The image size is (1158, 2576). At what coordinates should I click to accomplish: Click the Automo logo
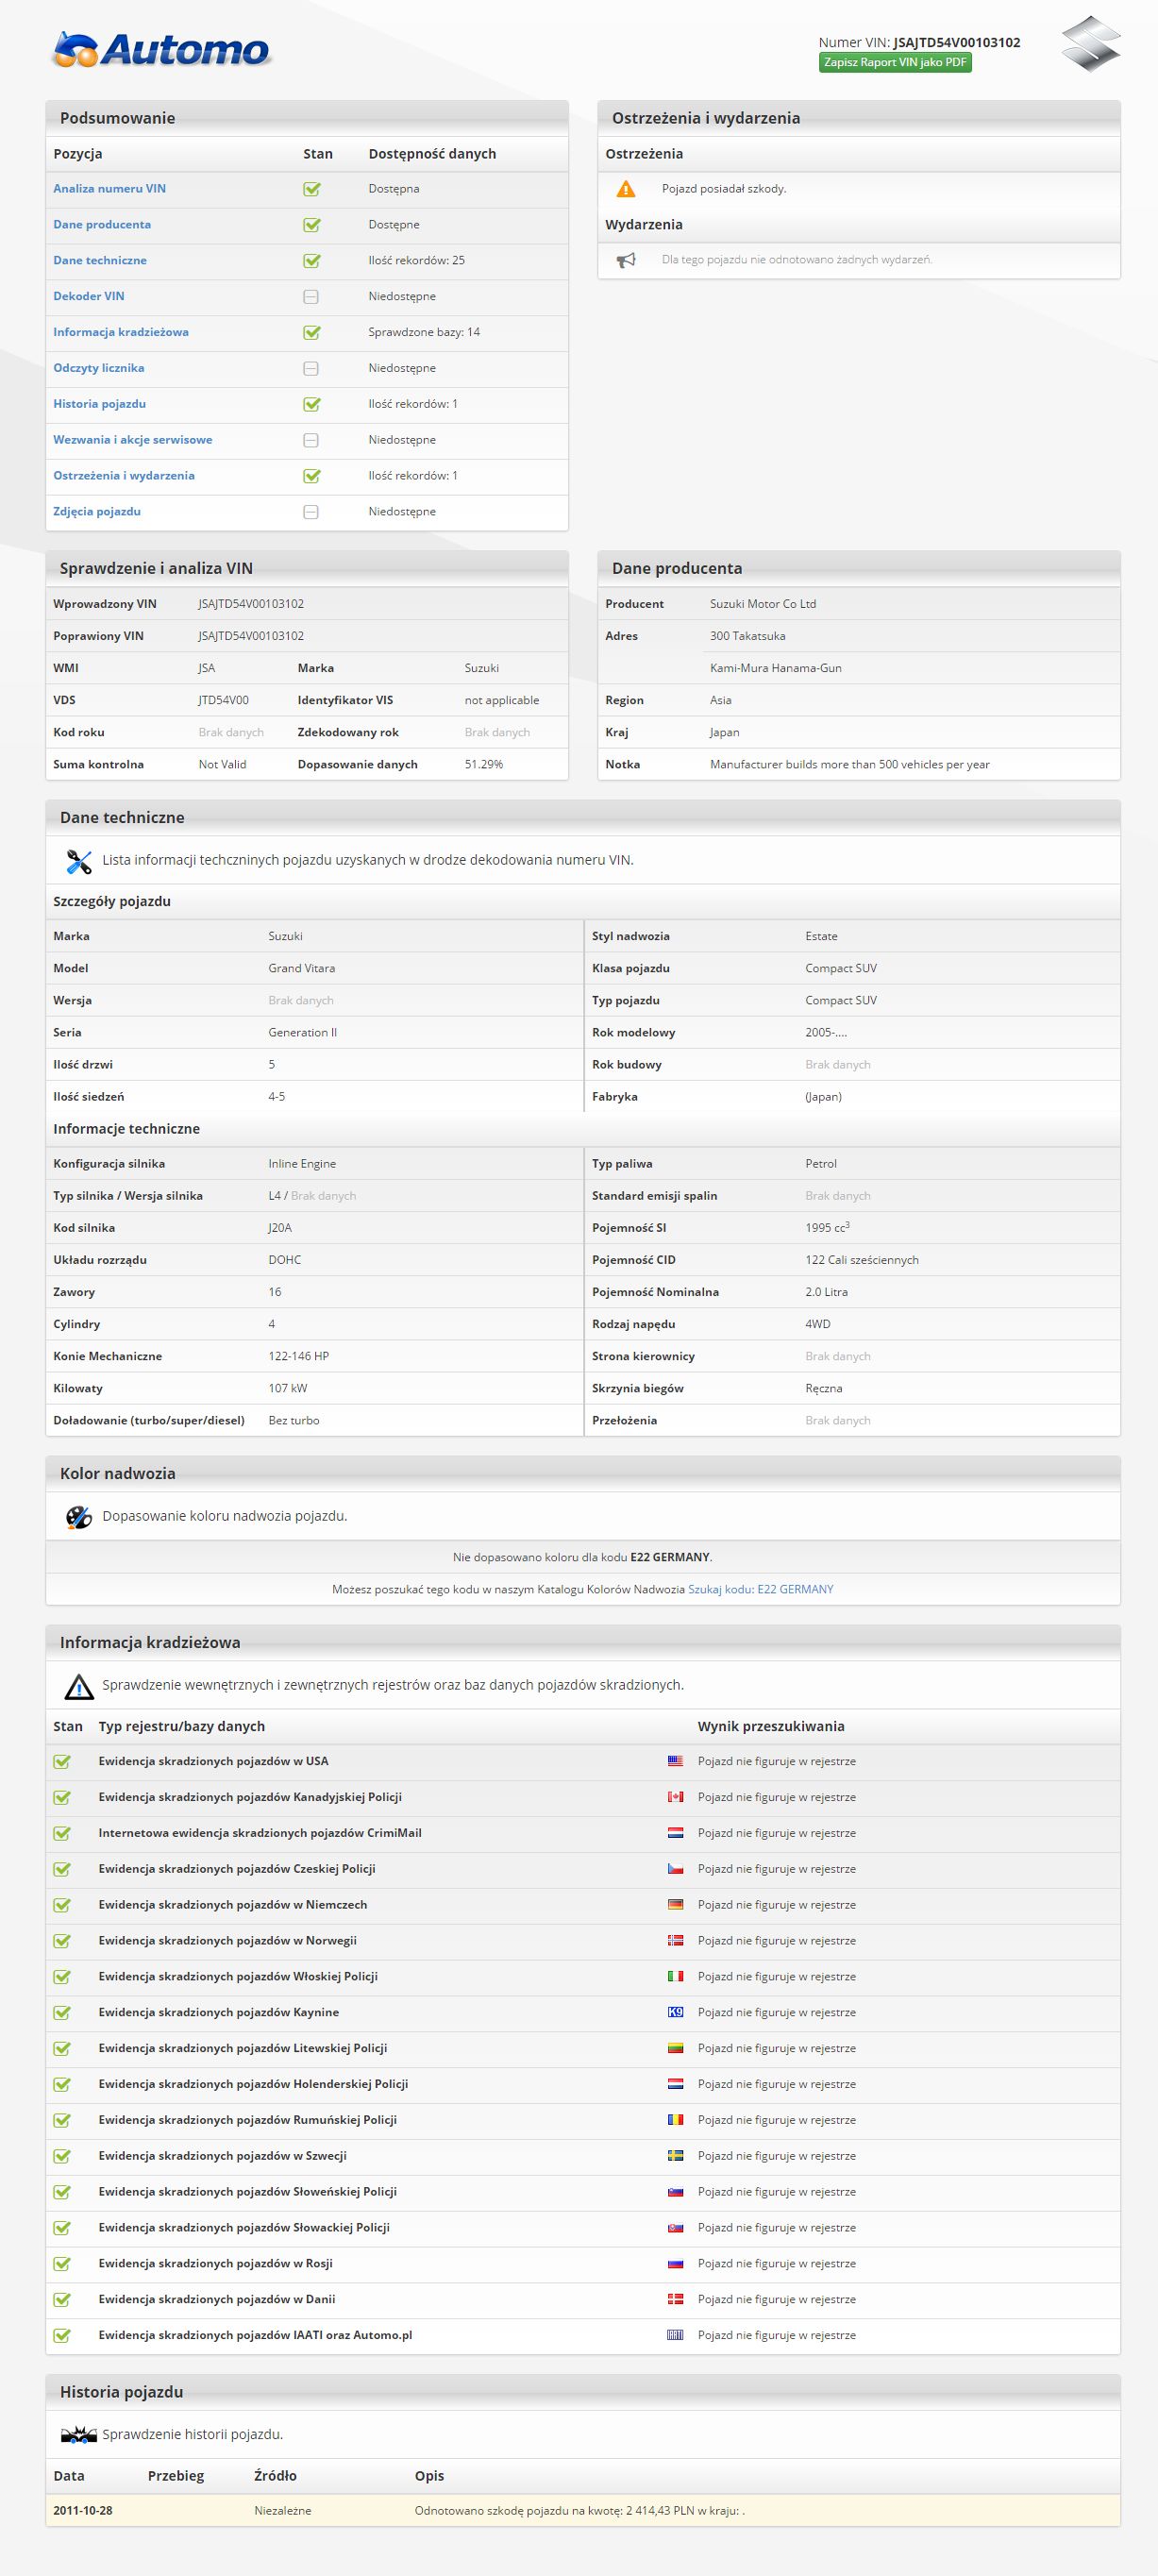pyautogui.click(x=162, y=49)
